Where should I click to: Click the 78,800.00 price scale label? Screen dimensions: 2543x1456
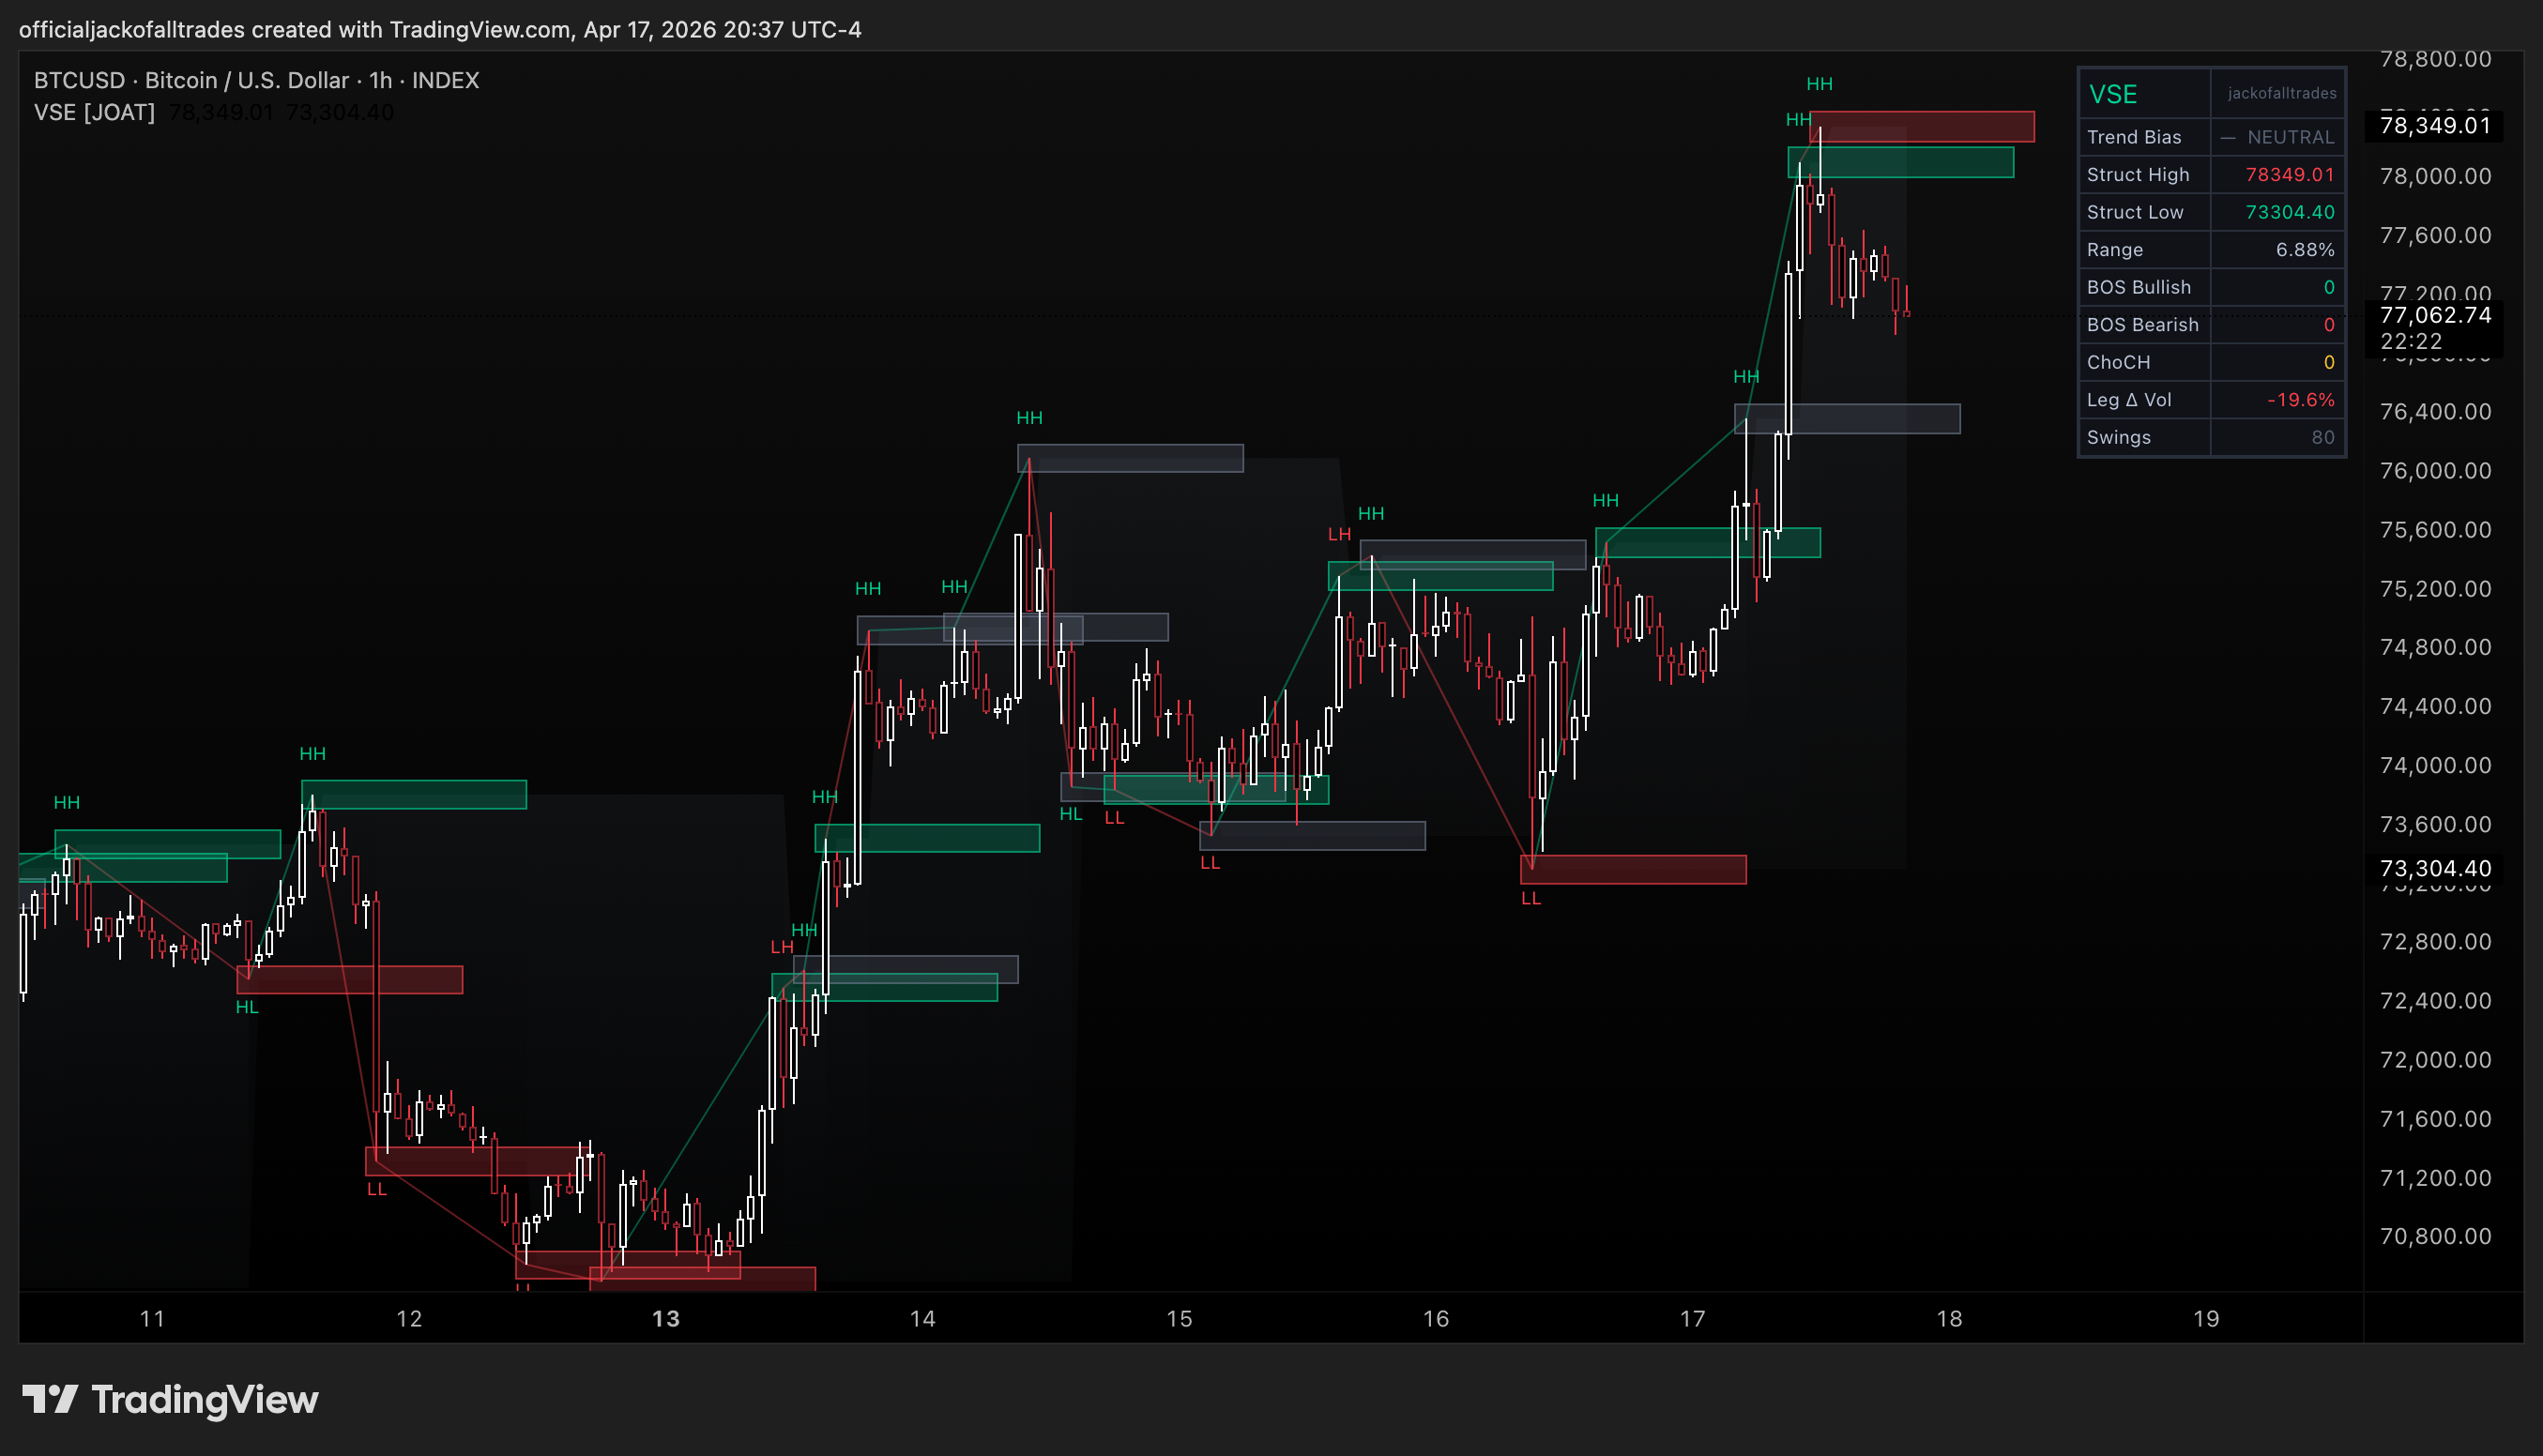[x=2435, y=59]
